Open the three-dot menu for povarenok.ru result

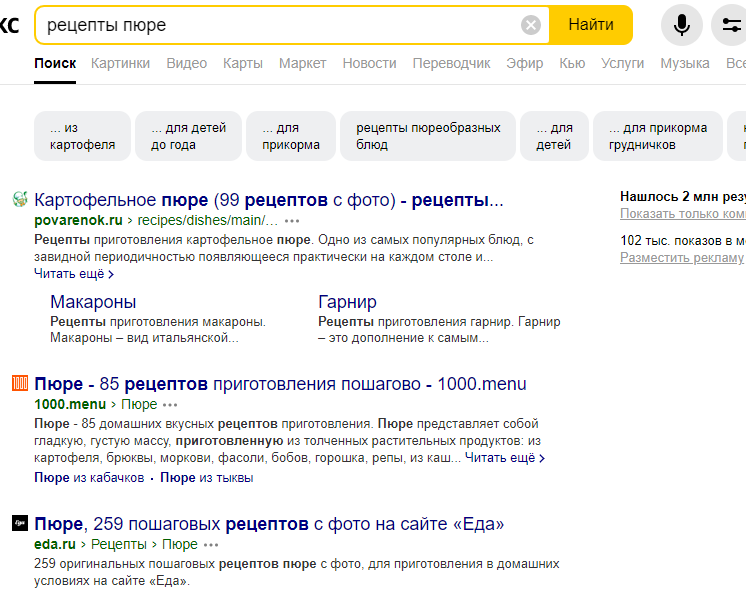click(x=292, y=221)
